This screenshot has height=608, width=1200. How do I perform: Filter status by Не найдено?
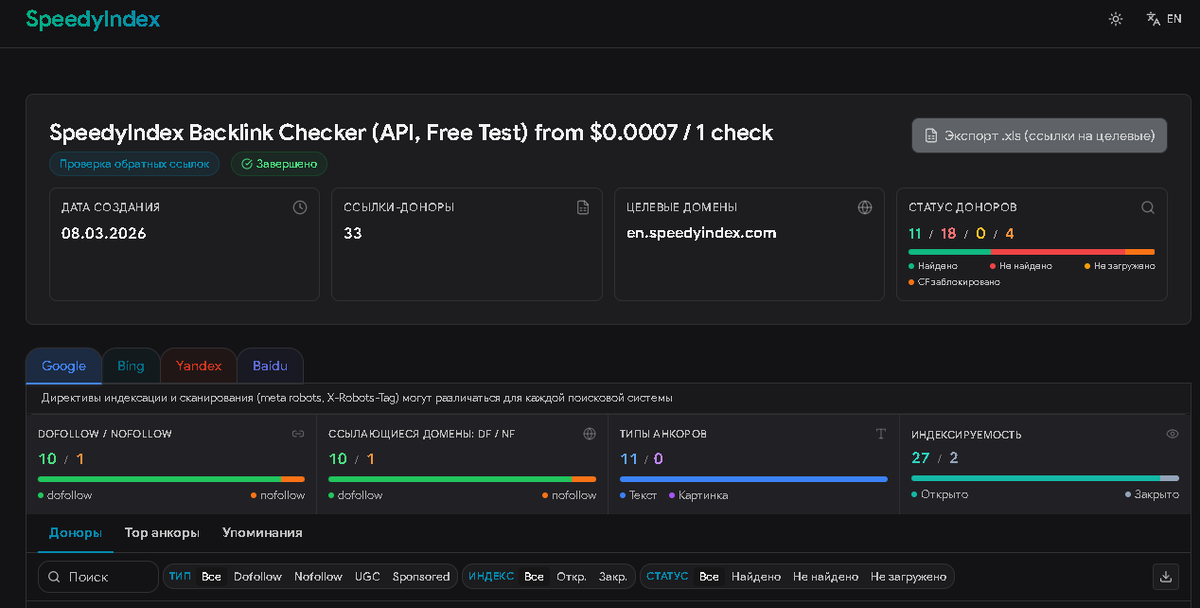tap(825, 577)
